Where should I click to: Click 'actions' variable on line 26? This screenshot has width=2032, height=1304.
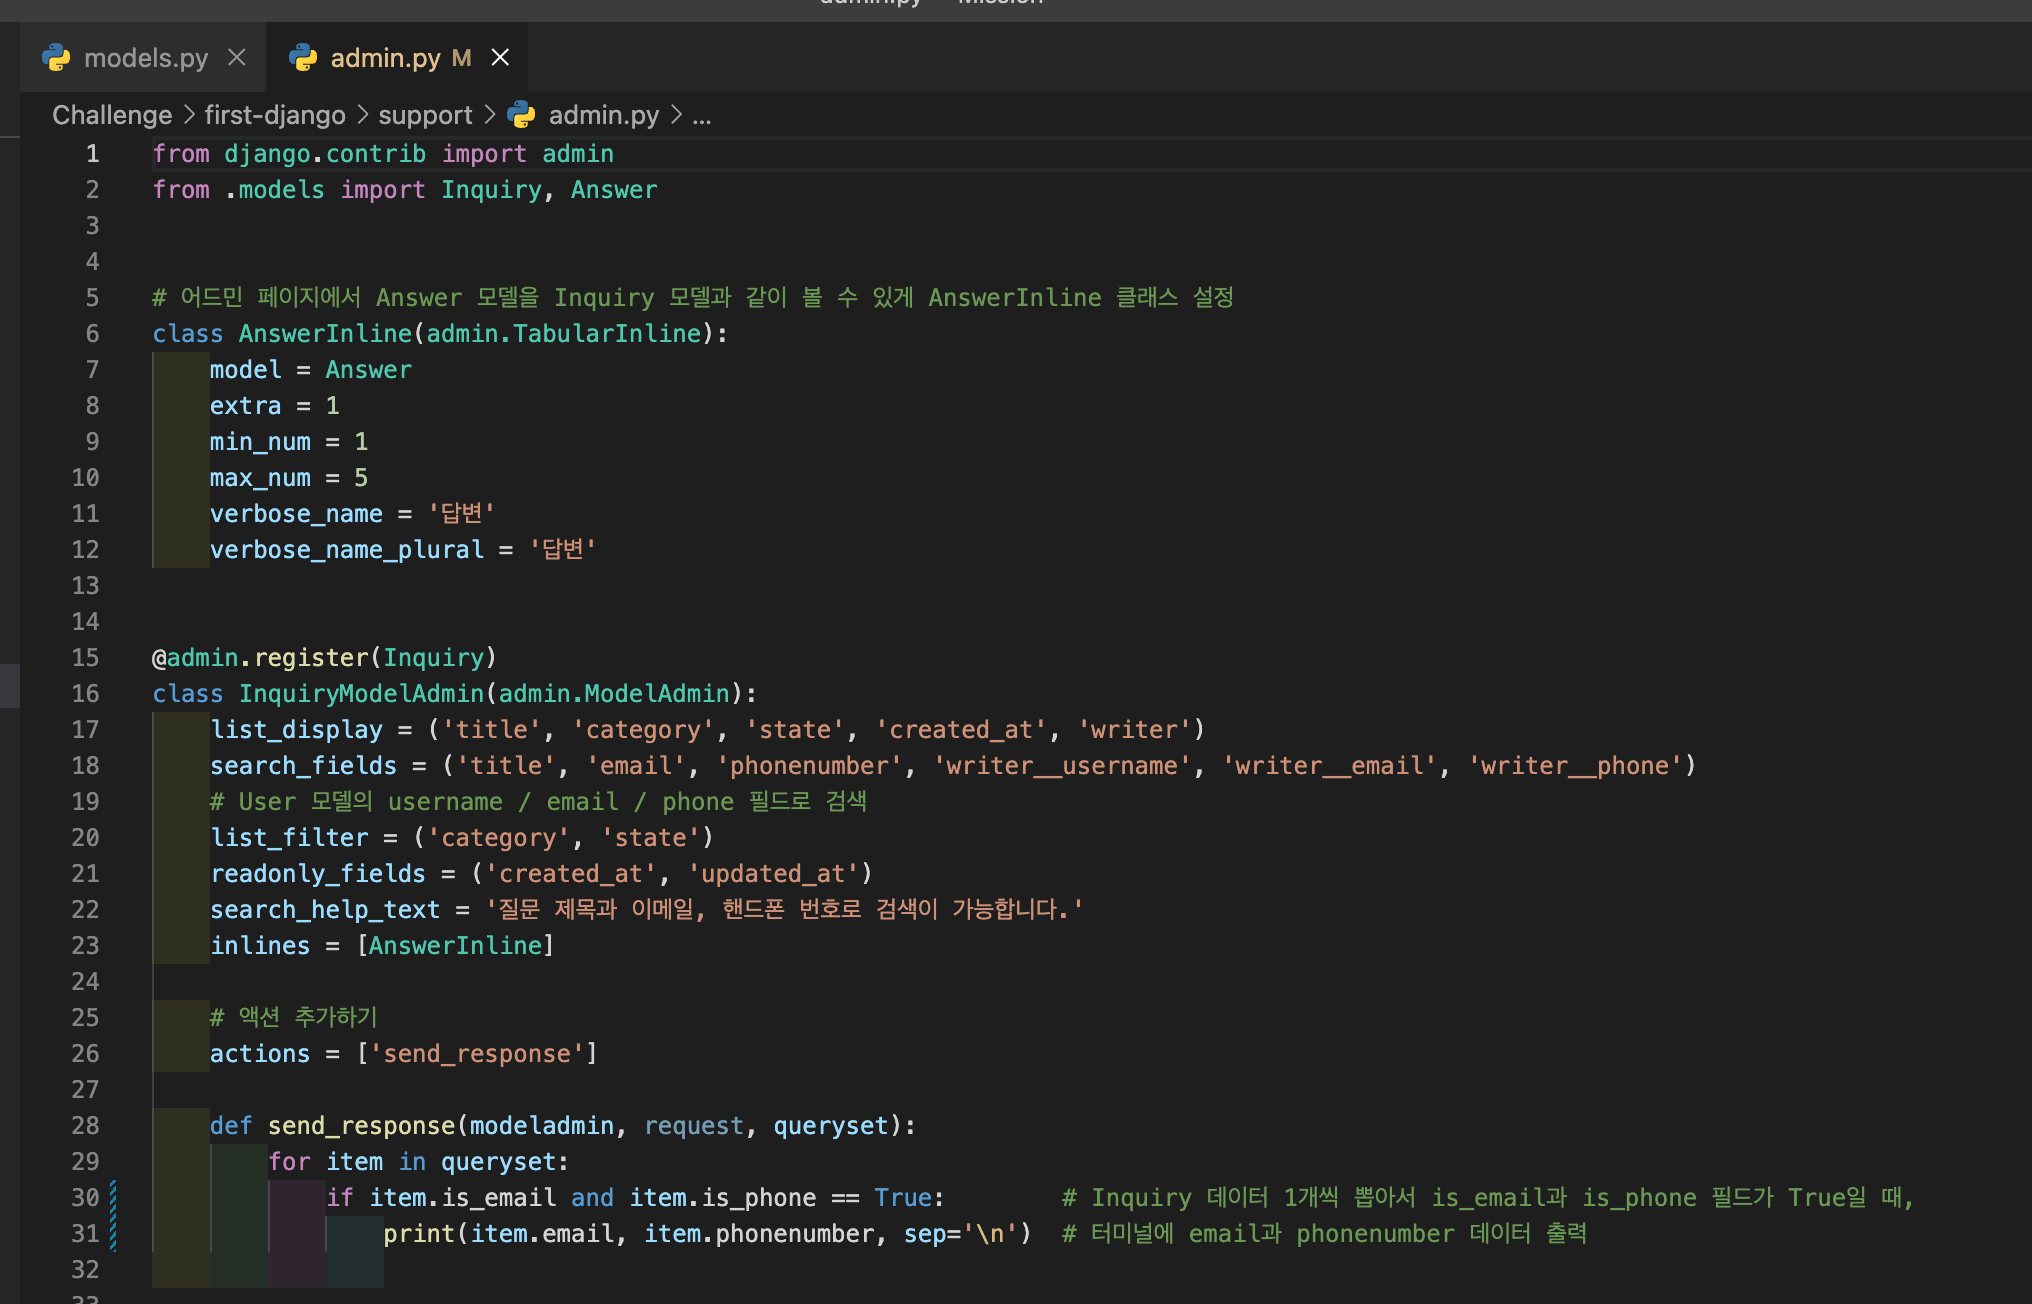(260, 1054)
